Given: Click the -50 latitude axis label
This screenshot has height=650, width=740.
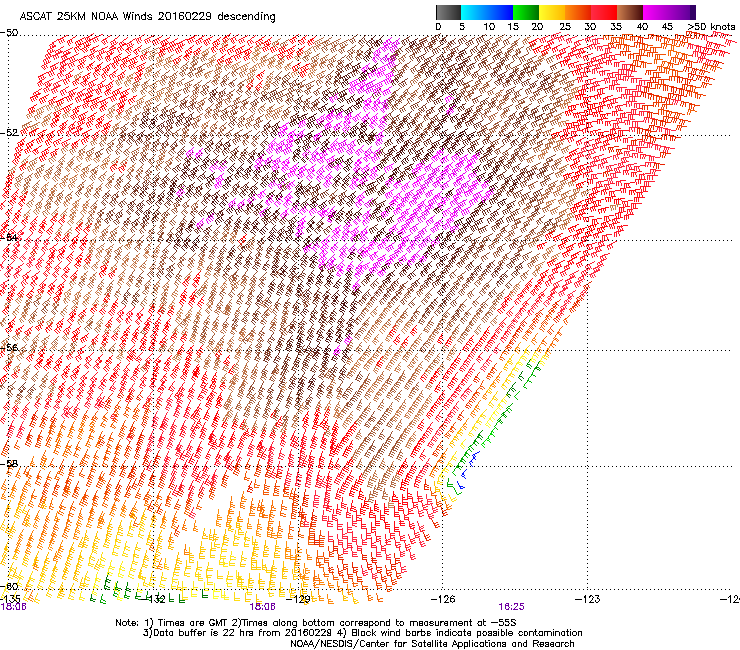Looking at the screenshot, I should pos(9,33).
